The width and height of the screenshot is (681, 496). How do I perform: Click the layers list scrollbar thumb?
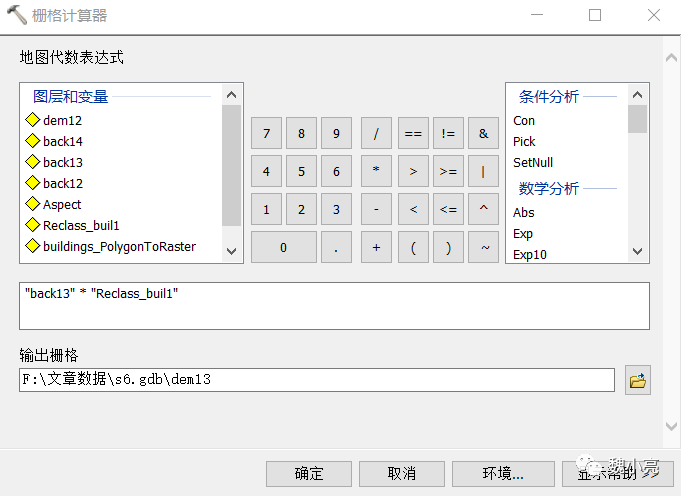point(231,165)
